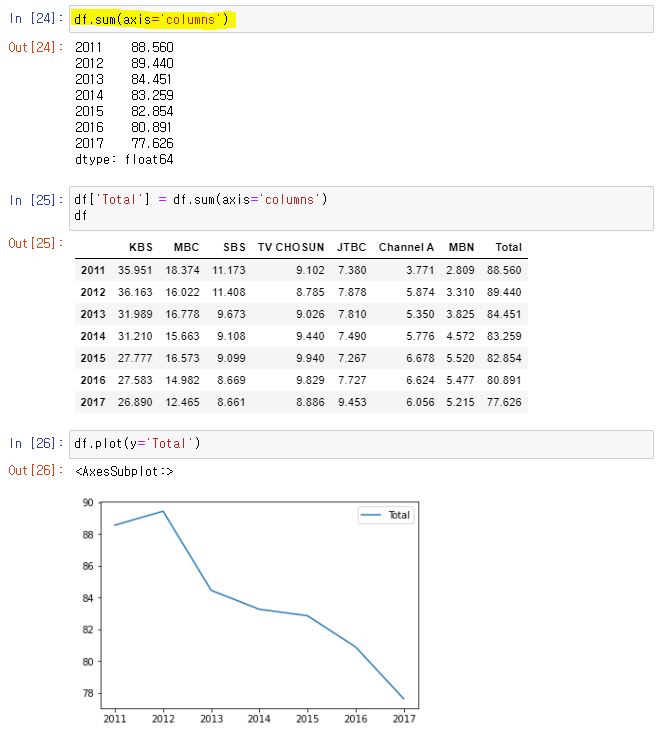Click the 2012 peak of the chart line
Image resolution: width=661 pixels, height=733 pixels.
(x=163, y=511)
